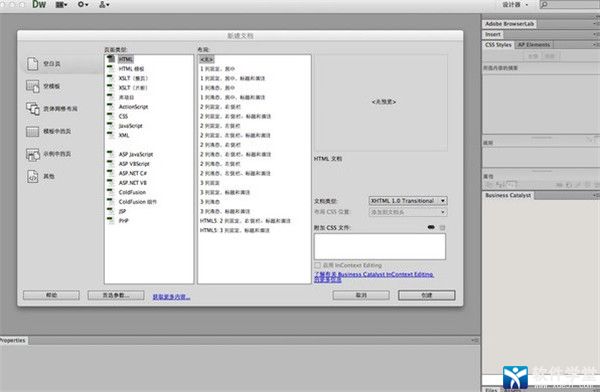
Task: Click the file icon beside CSS
Action: 111,116
